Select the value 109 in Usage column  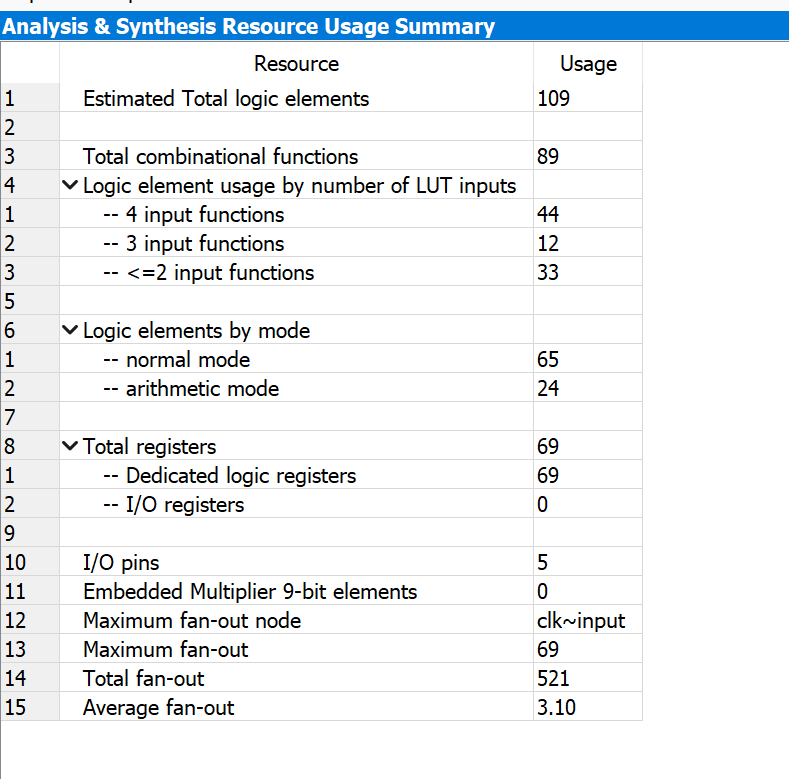554,98
